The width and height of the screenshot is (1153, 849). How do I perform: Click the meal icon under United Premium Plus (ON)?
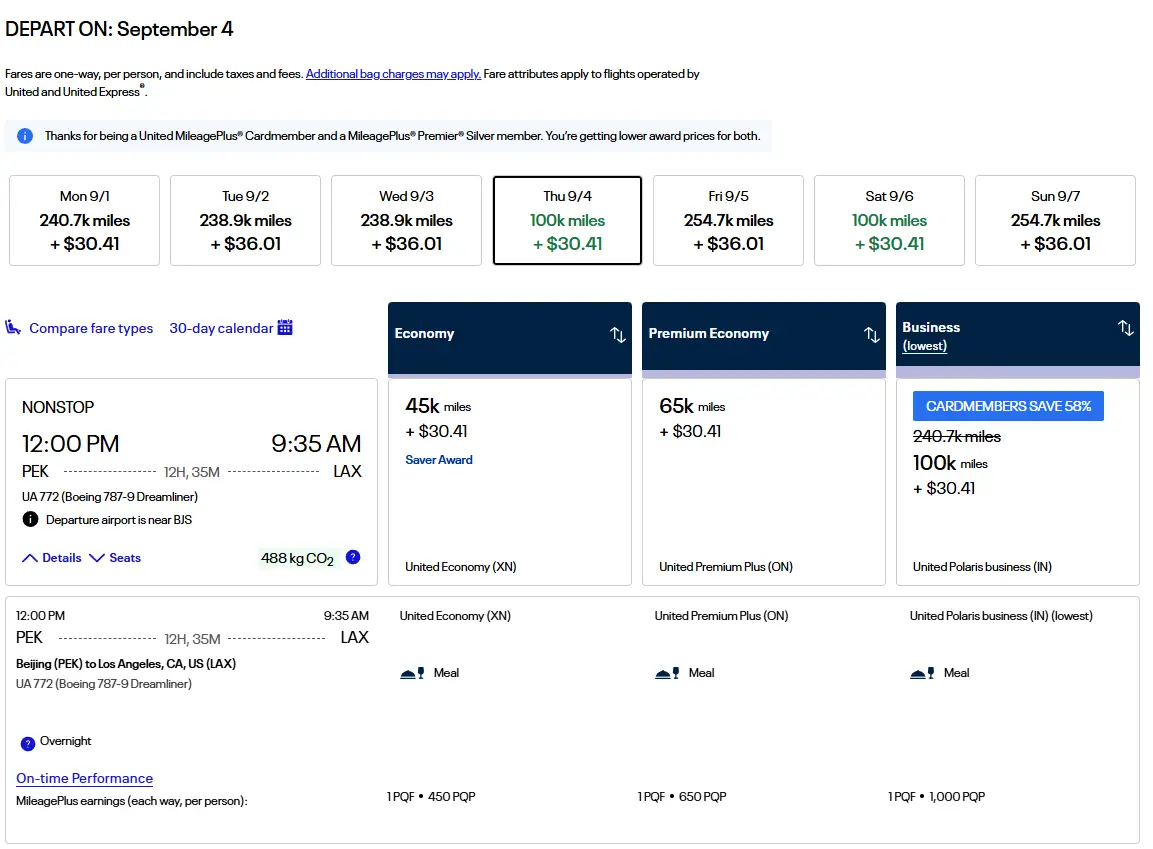[x=667, y=673]
